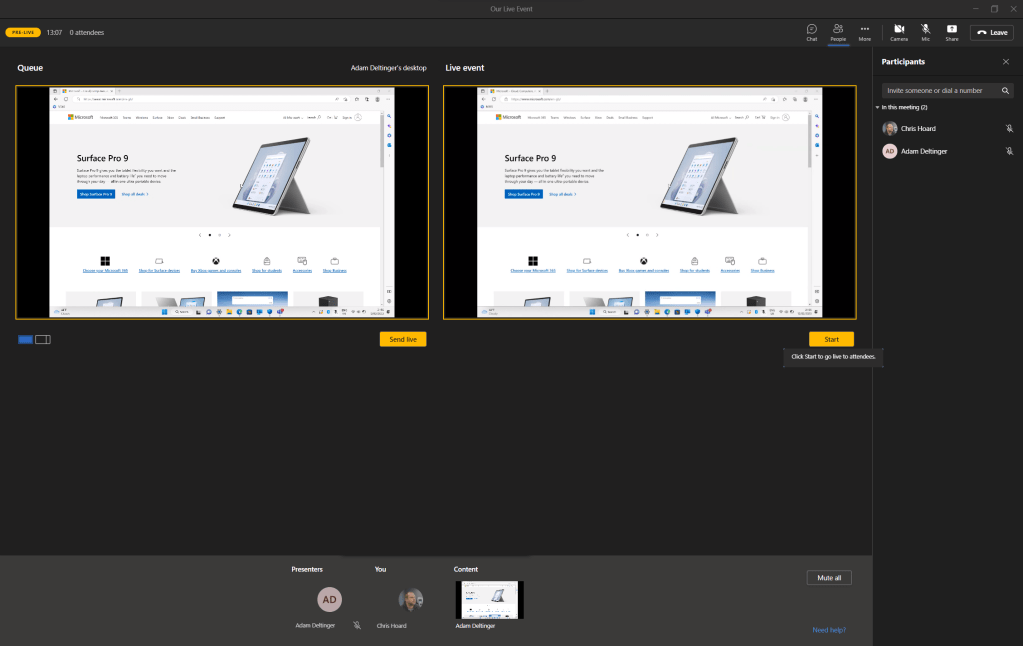Turn on the Camera
The height and width of the screenshot is (646, 1023).
[899, 32]
